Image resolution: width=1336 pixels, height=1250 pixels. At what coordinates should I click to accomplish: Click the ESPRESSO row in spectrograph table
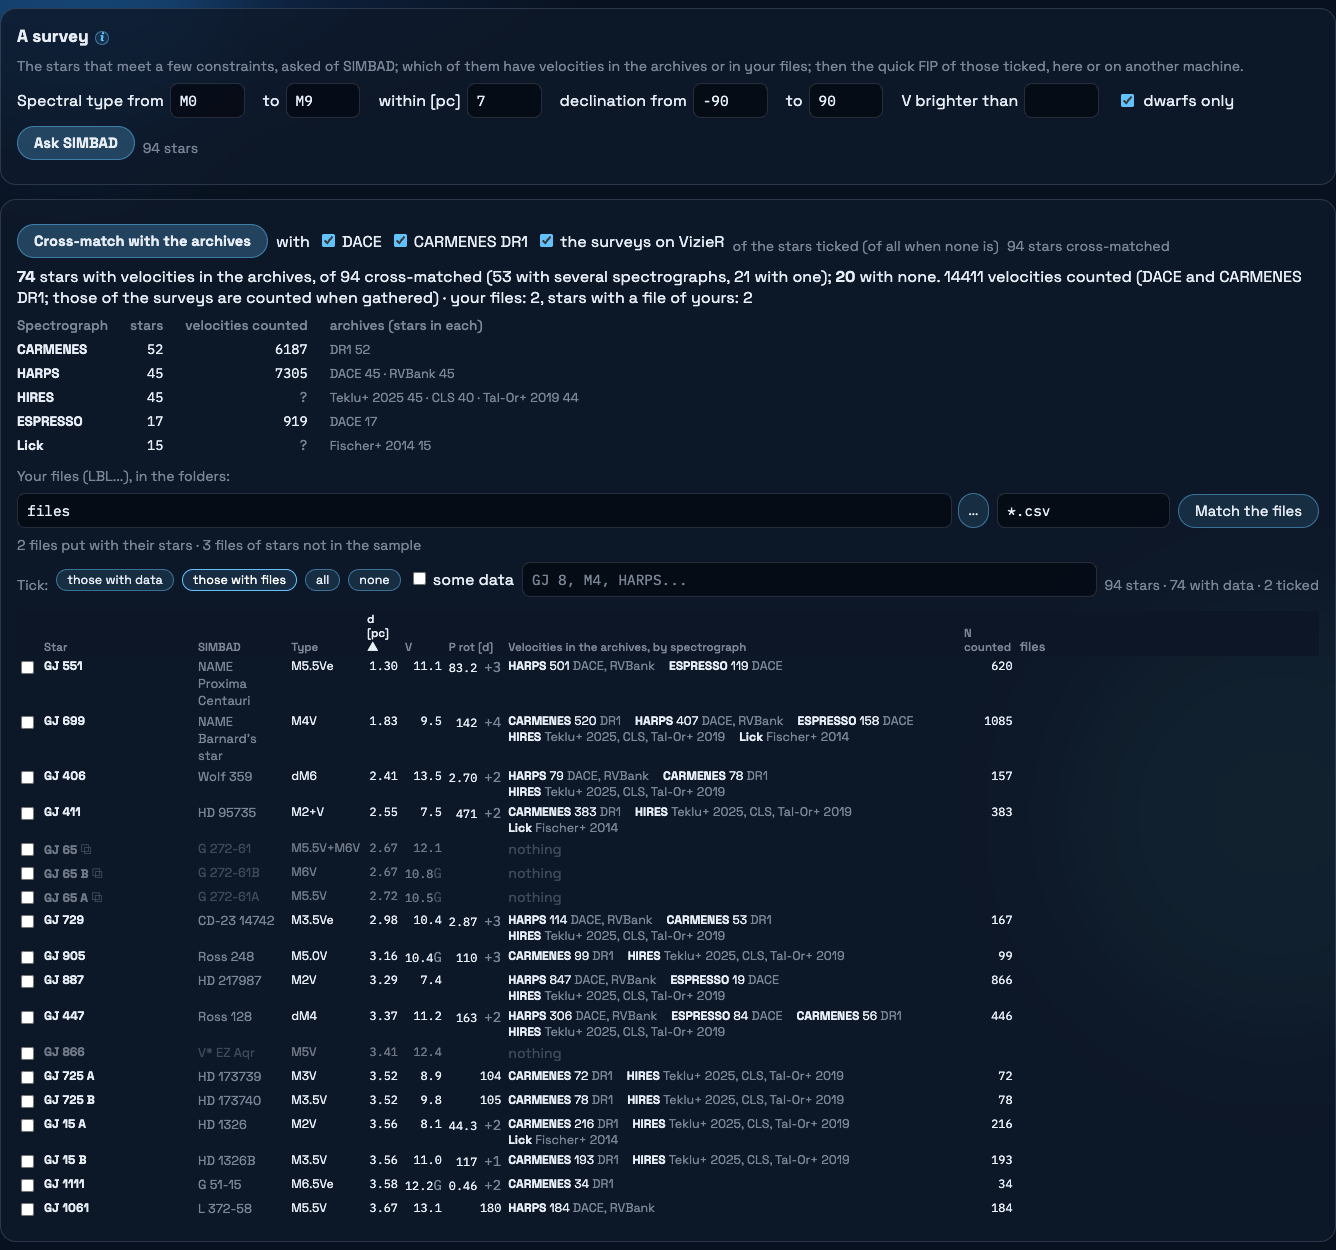point(298,422)
